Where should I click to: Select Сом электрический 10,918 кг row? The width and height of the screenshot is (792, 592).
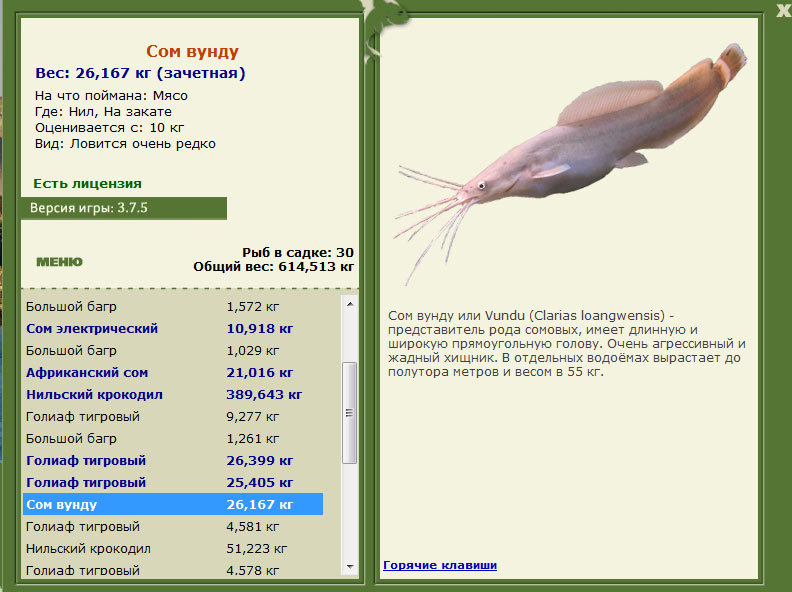point(173,328)
